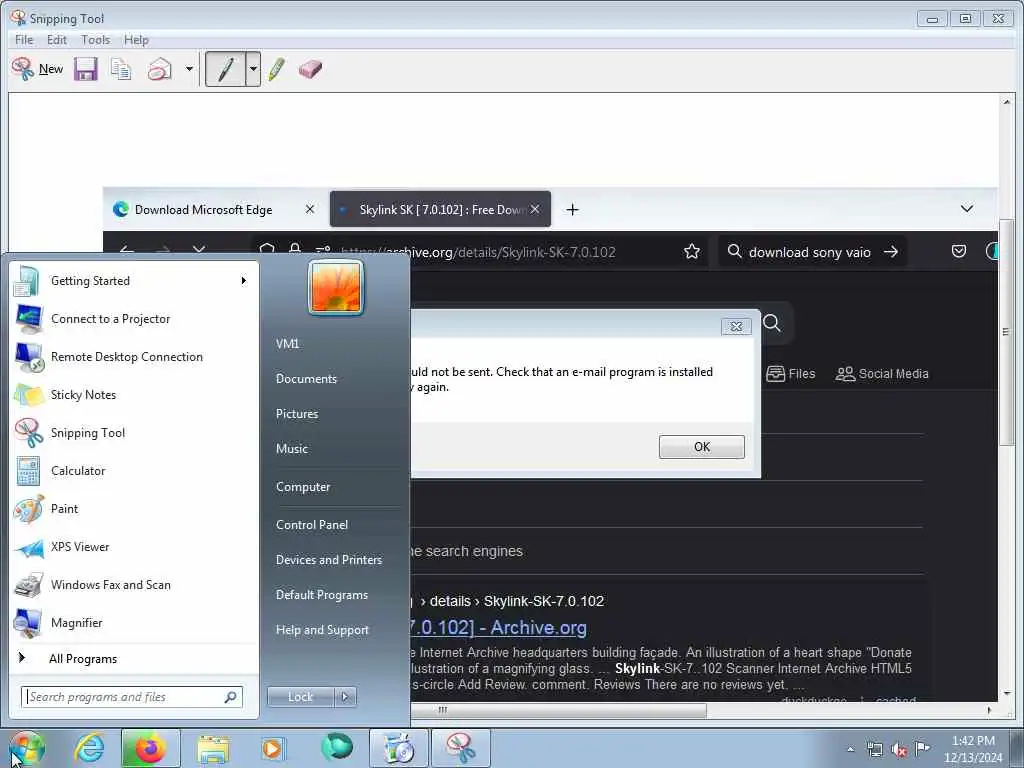The height and width of the screenshot is (768, 1024).
Task: Select the Highlighter tool
Action: [x=277, y=69]
